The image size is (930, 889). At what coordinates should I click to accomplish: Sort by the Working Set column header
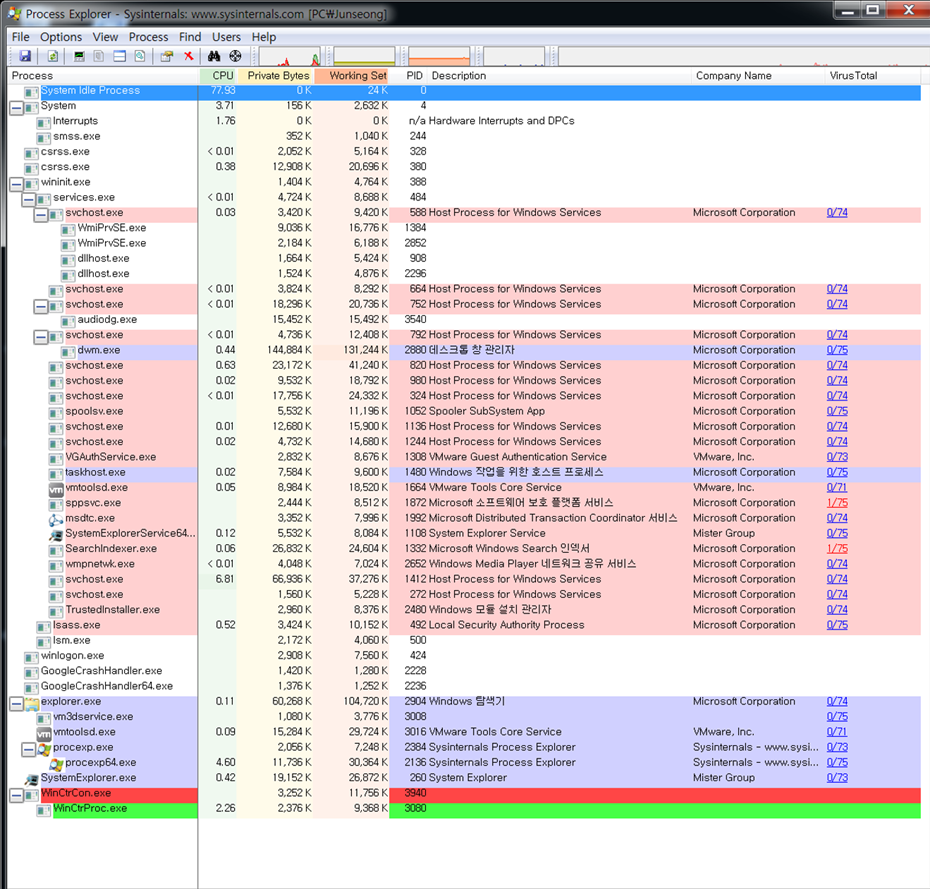pyautogui.click(x=352, y=75)
